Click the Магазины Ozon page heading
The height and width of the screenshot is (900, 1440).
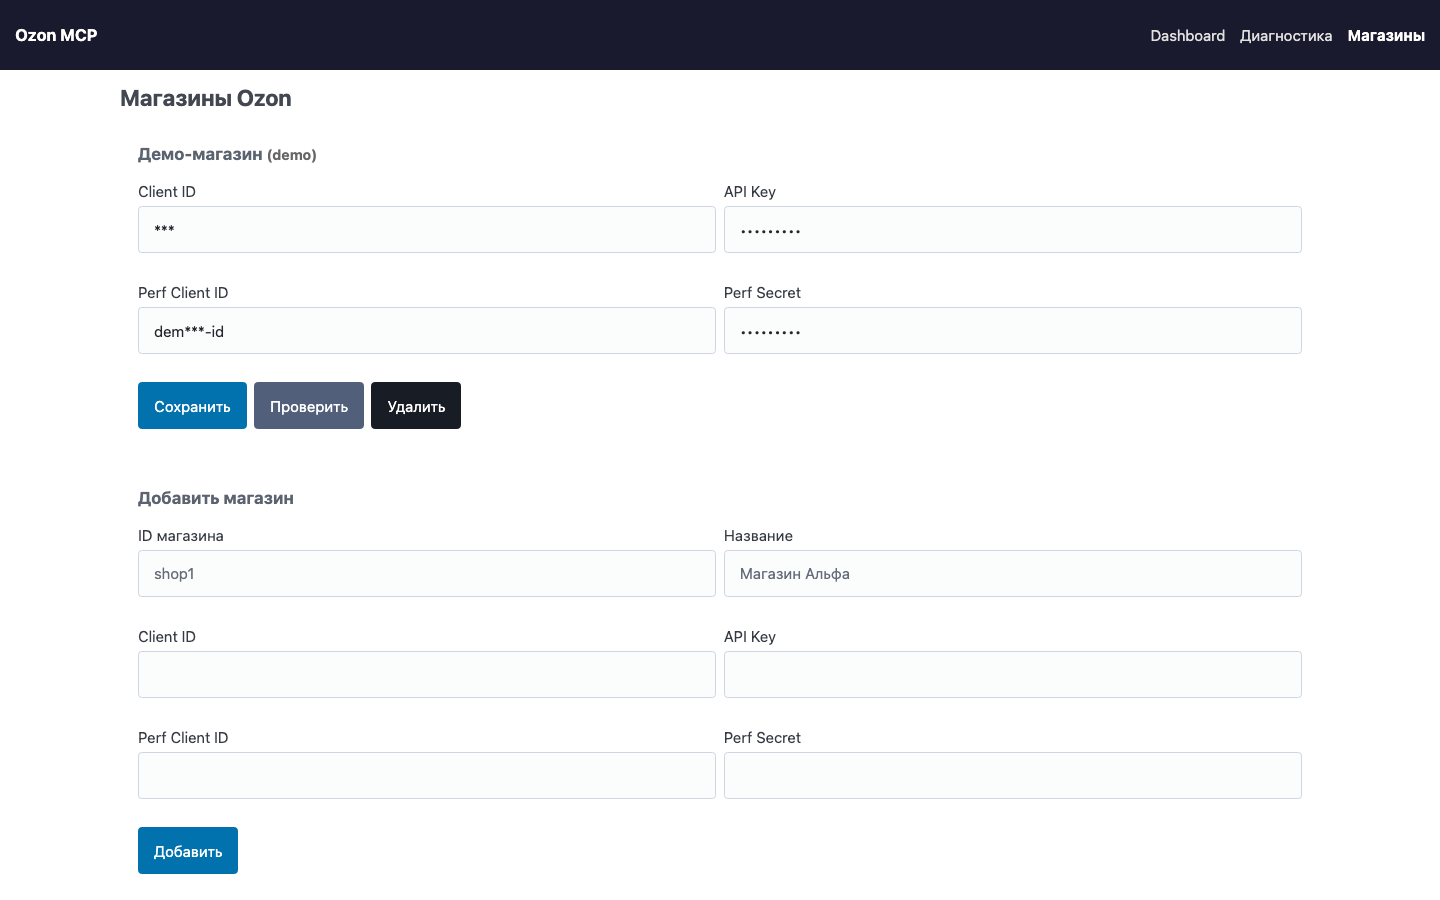[x=206, y=98]
